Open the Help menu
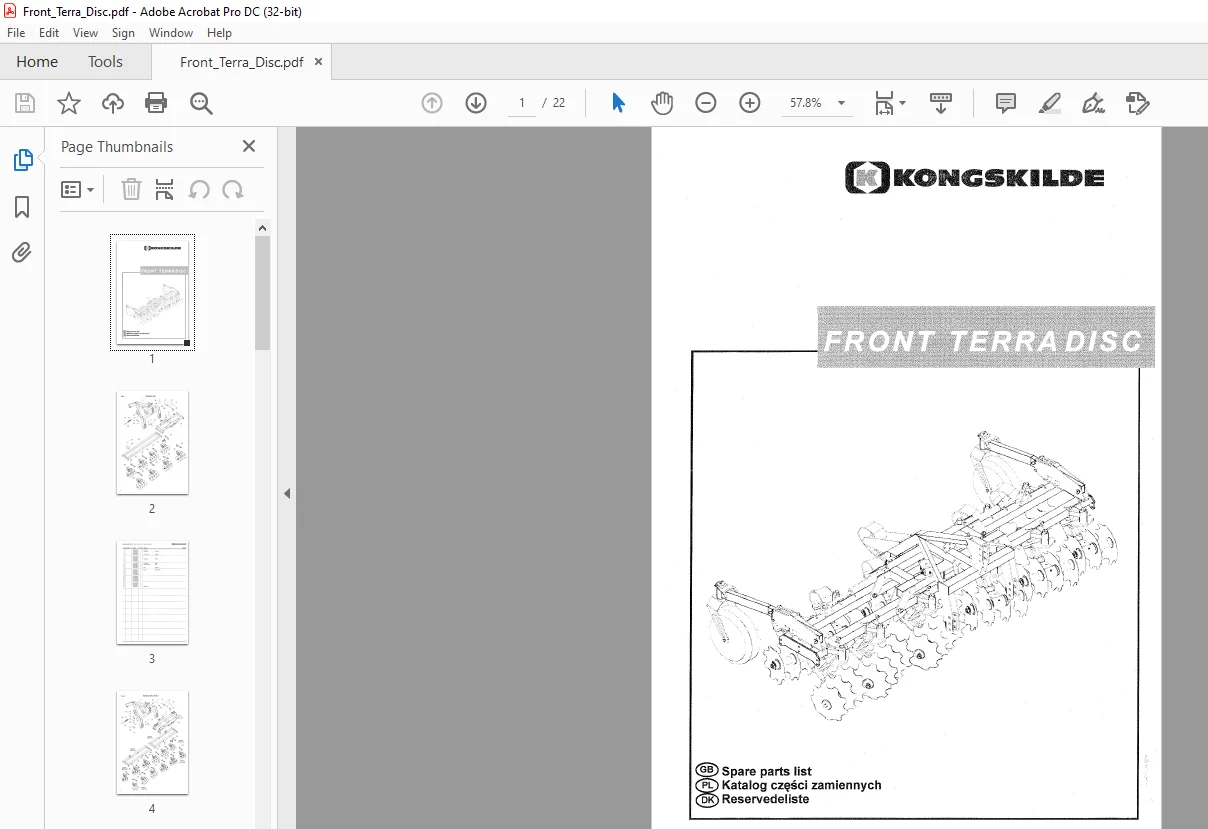This screenshot has height=829, width=1208. (219, 33)
